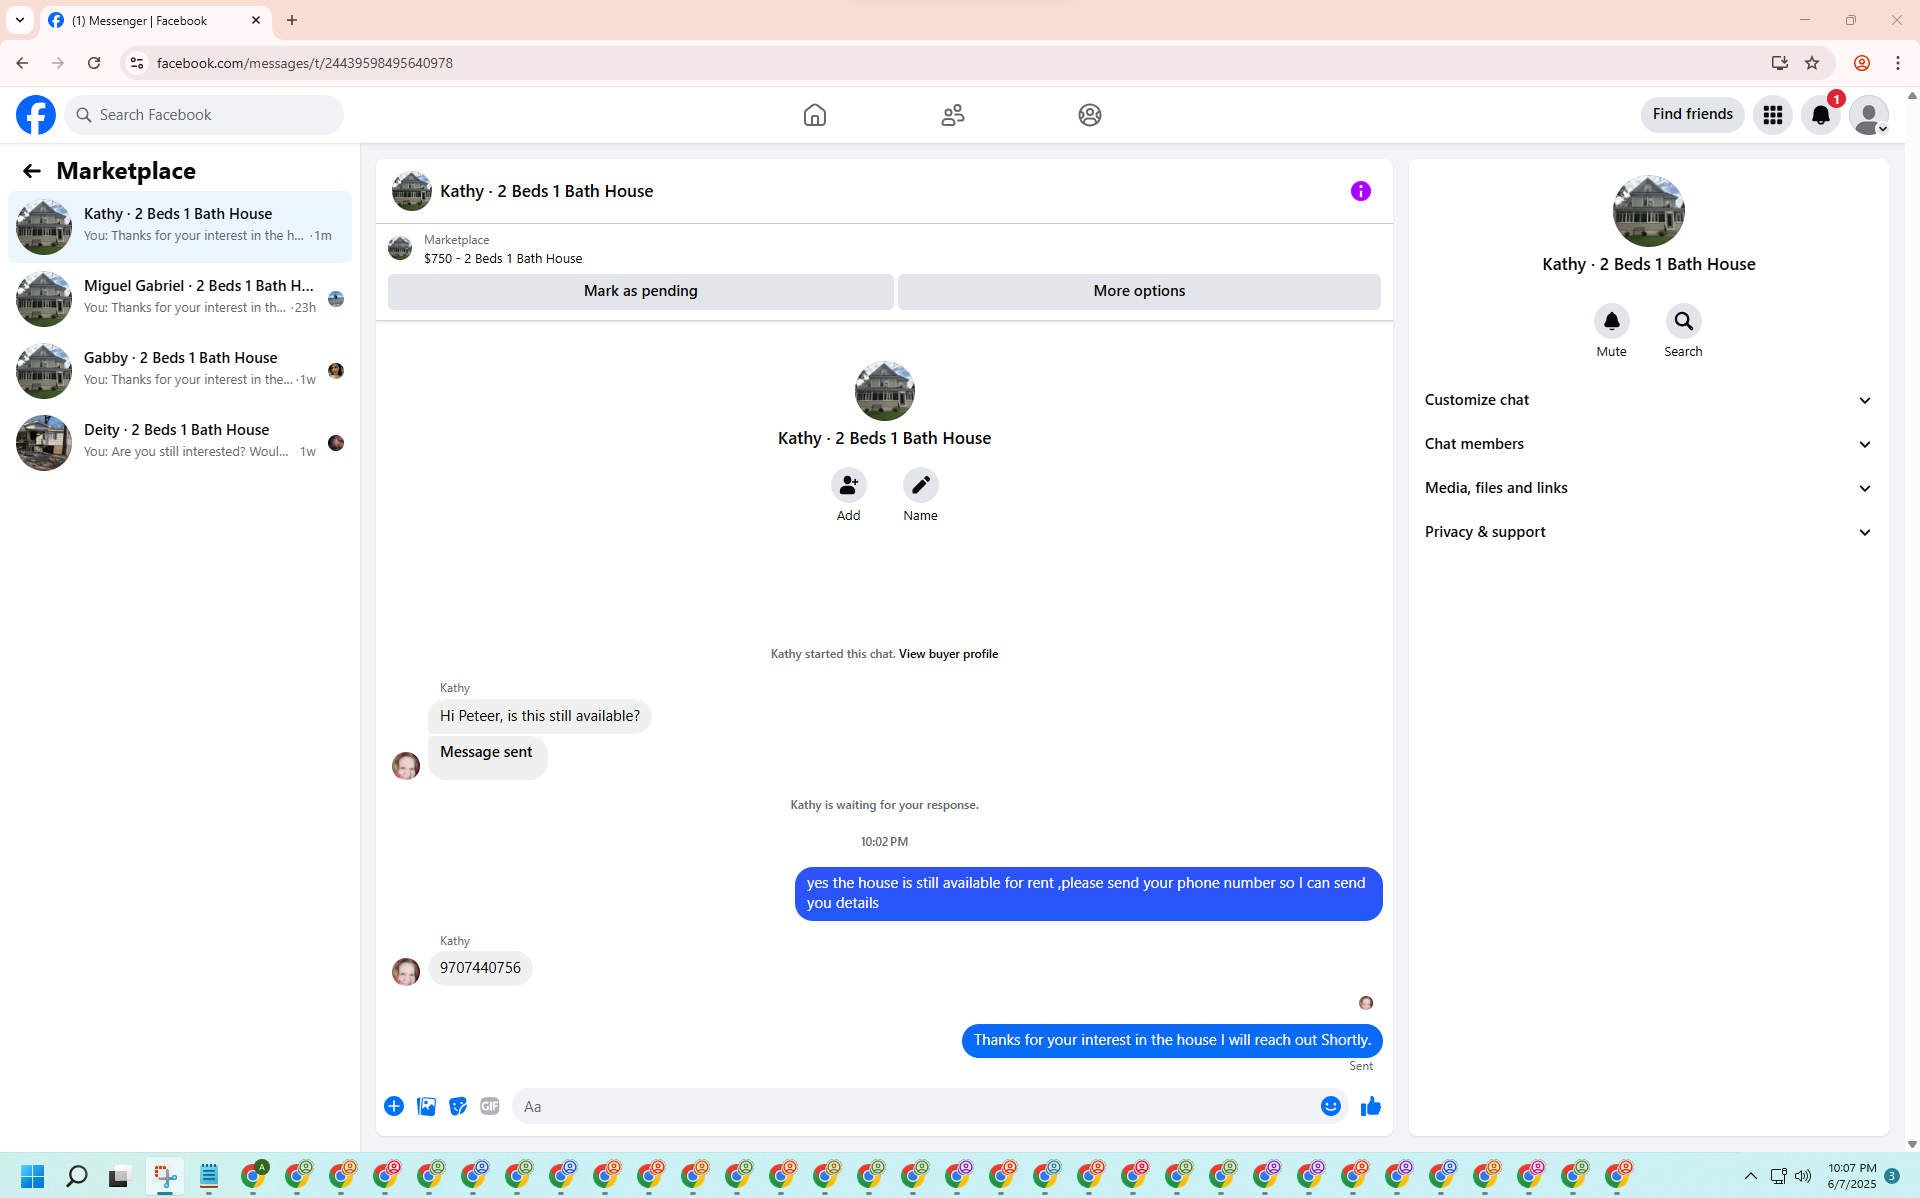Click the message input field
1920x1198 pixels.
tap(915, 1106)
